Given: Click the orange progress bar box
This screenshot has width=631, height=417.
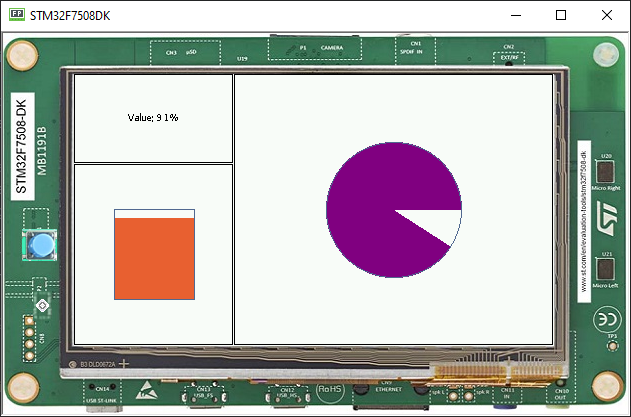Looking at the screenshot, I should 154,259.
